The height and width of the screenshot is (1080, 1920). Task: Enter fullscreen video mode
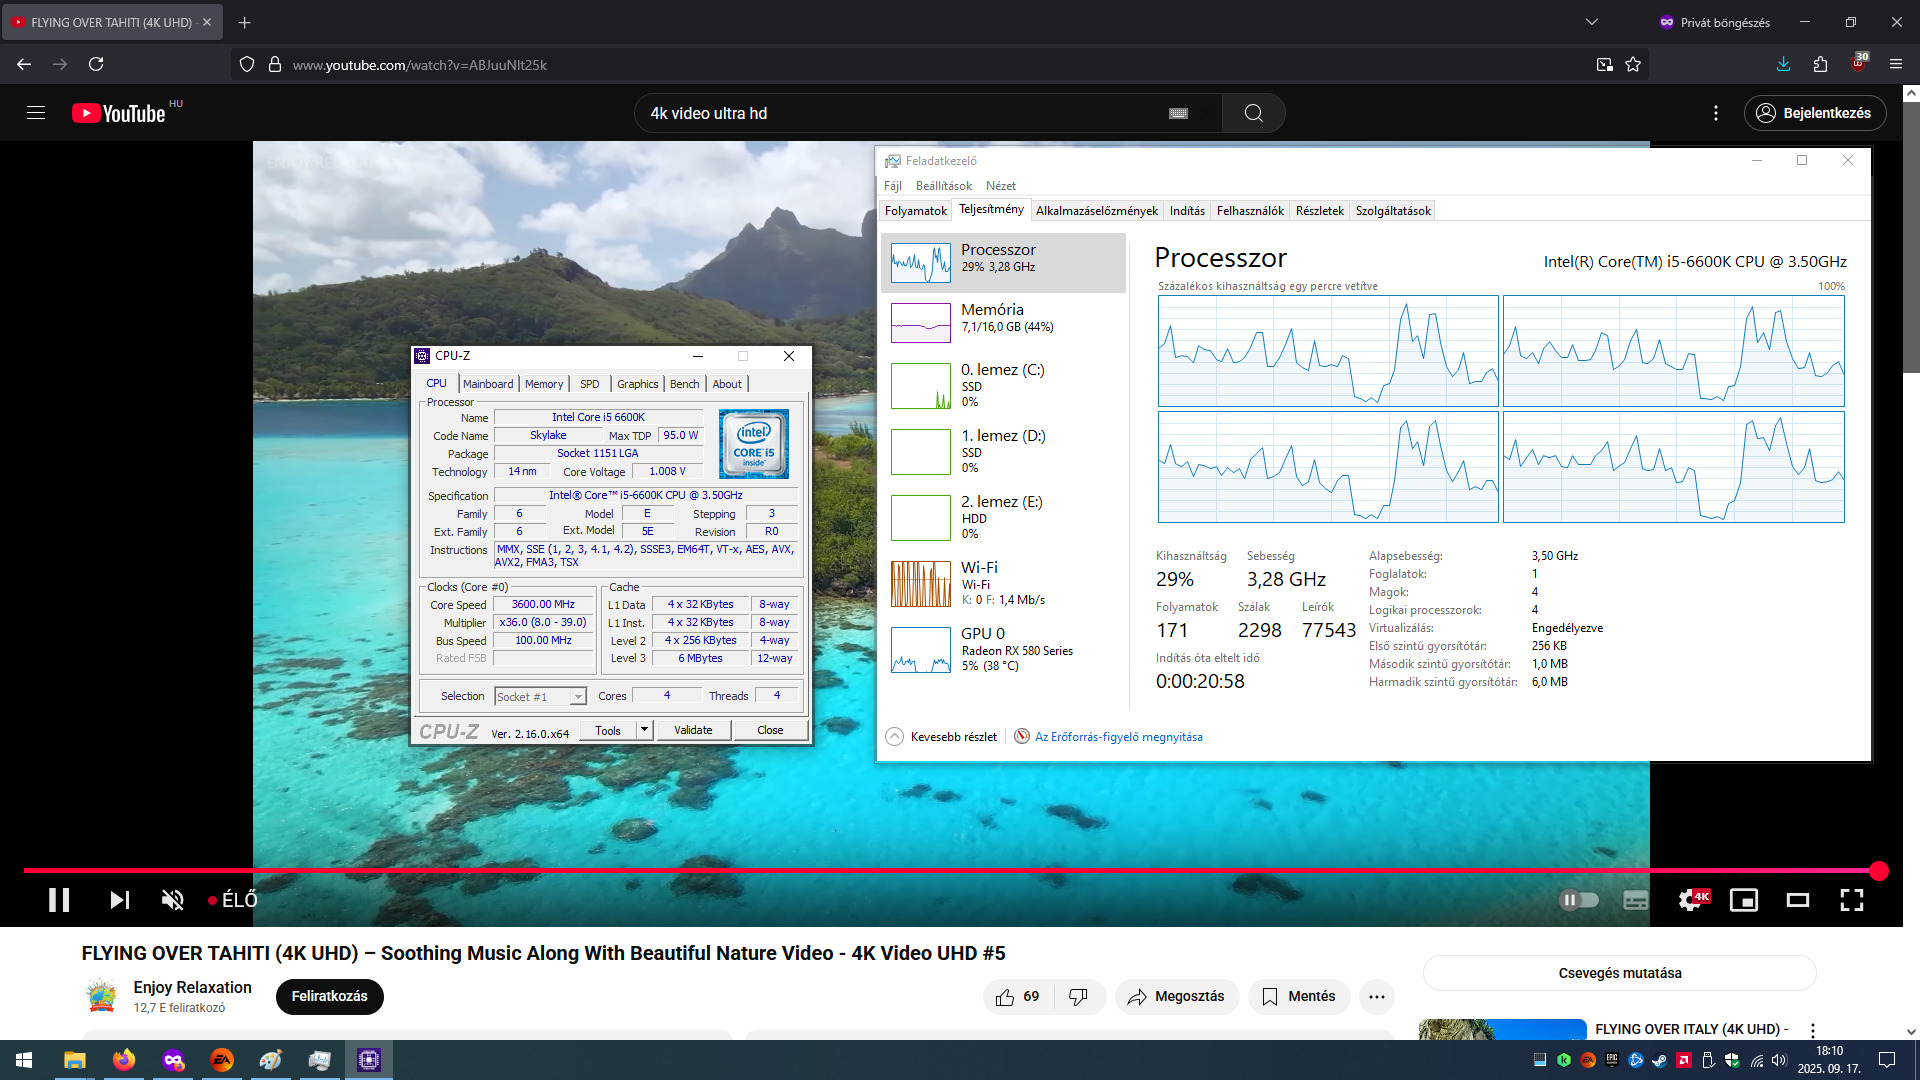(1851, 900)
